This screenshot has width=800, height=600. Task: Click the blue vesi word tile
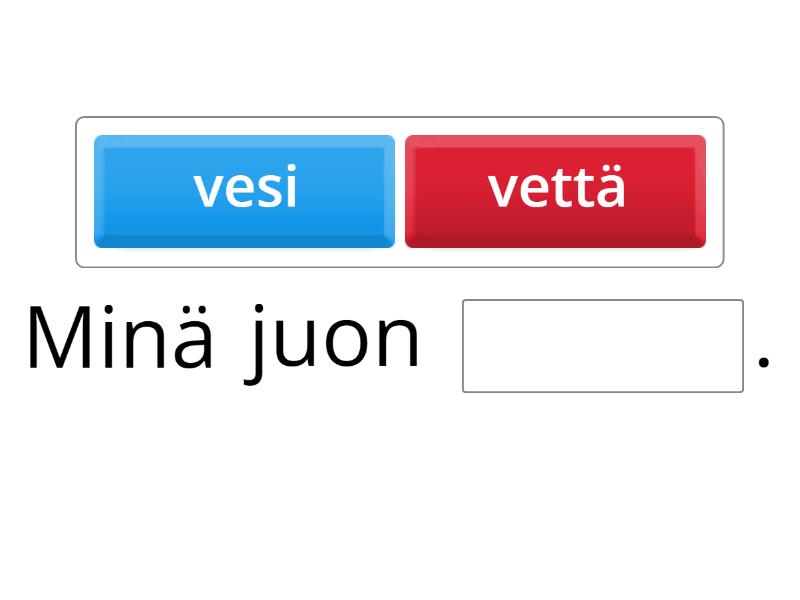(244, 191)
